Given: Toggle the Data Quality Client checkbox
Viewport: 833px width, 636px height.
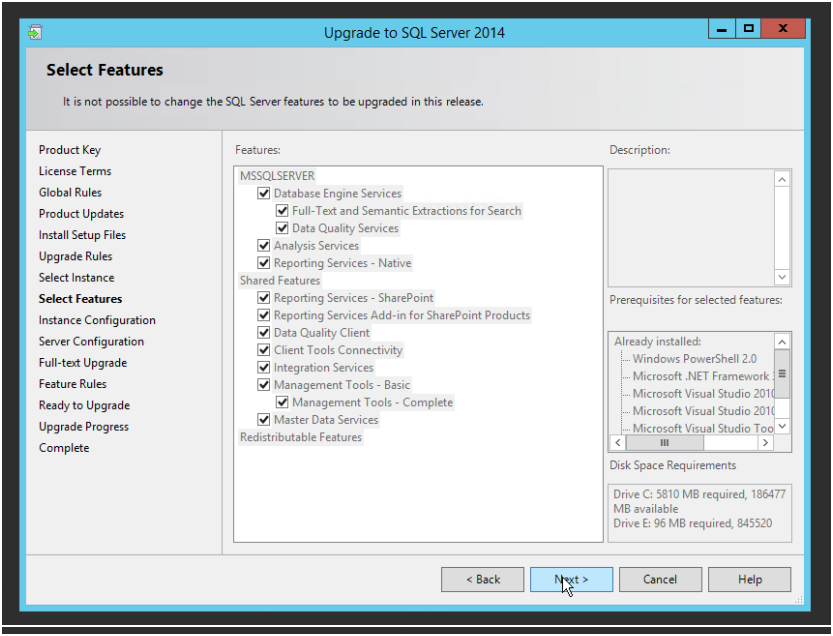Looking at the screenshot, I should coord(264,333).
